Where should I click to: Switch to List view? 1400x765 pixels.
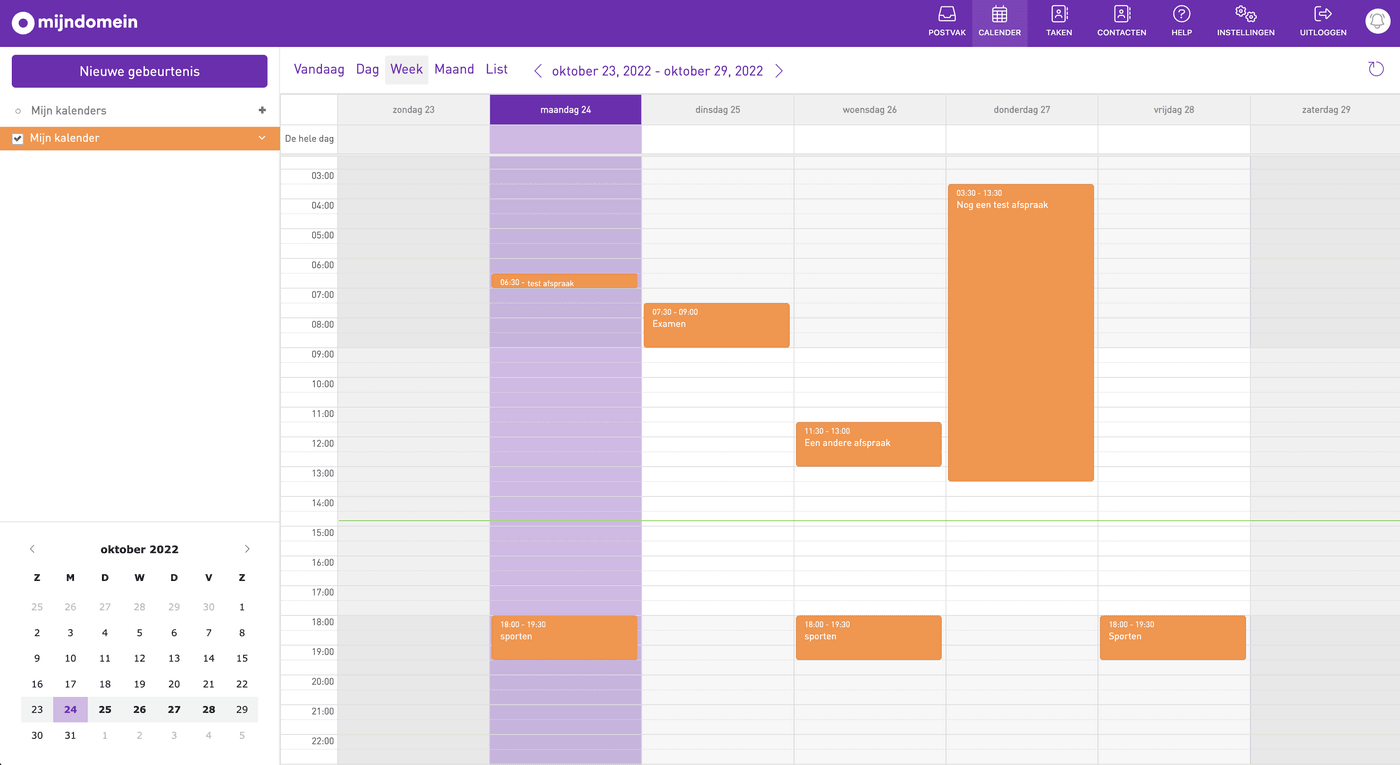[497, 70]
